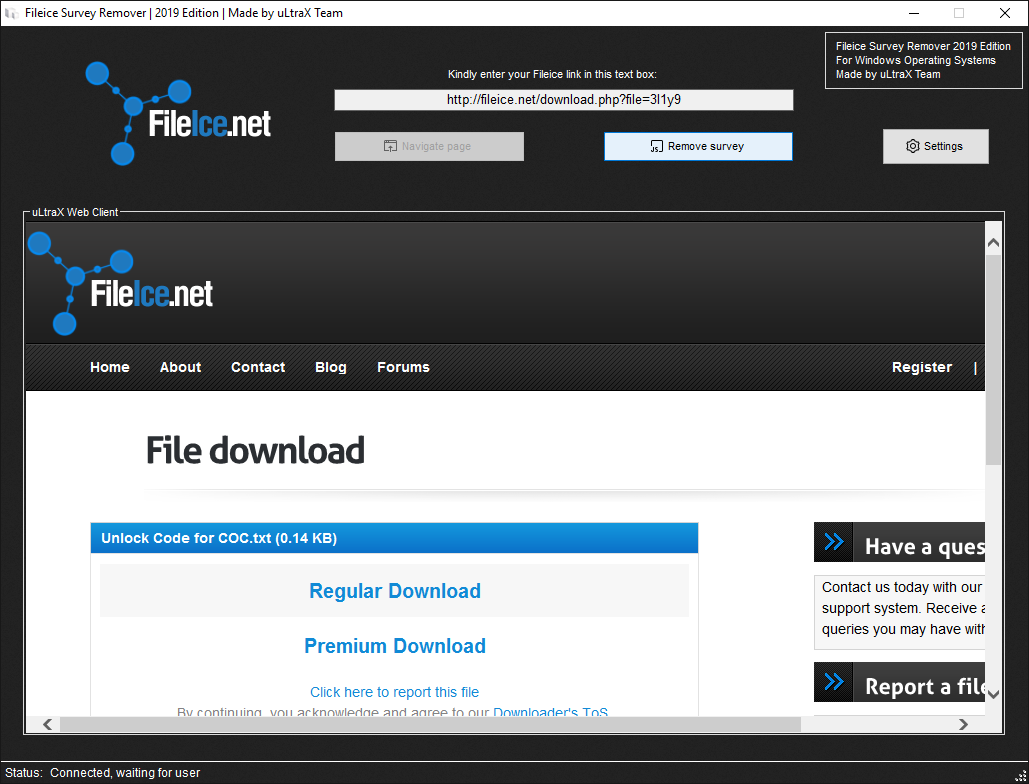Image resolution: width=1029 pixels, height=784 pixels.
Task: Open the report this file link
Action: (x=394, y=692)
